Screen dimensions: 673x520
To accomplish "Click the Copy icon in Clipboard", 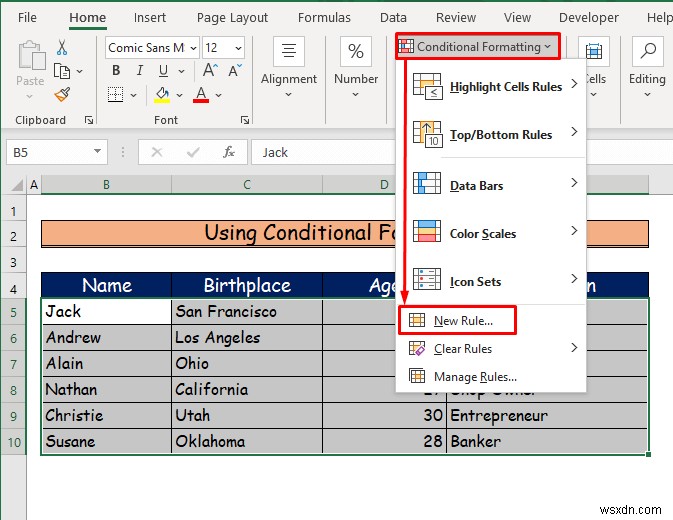I will pos(62,71).
